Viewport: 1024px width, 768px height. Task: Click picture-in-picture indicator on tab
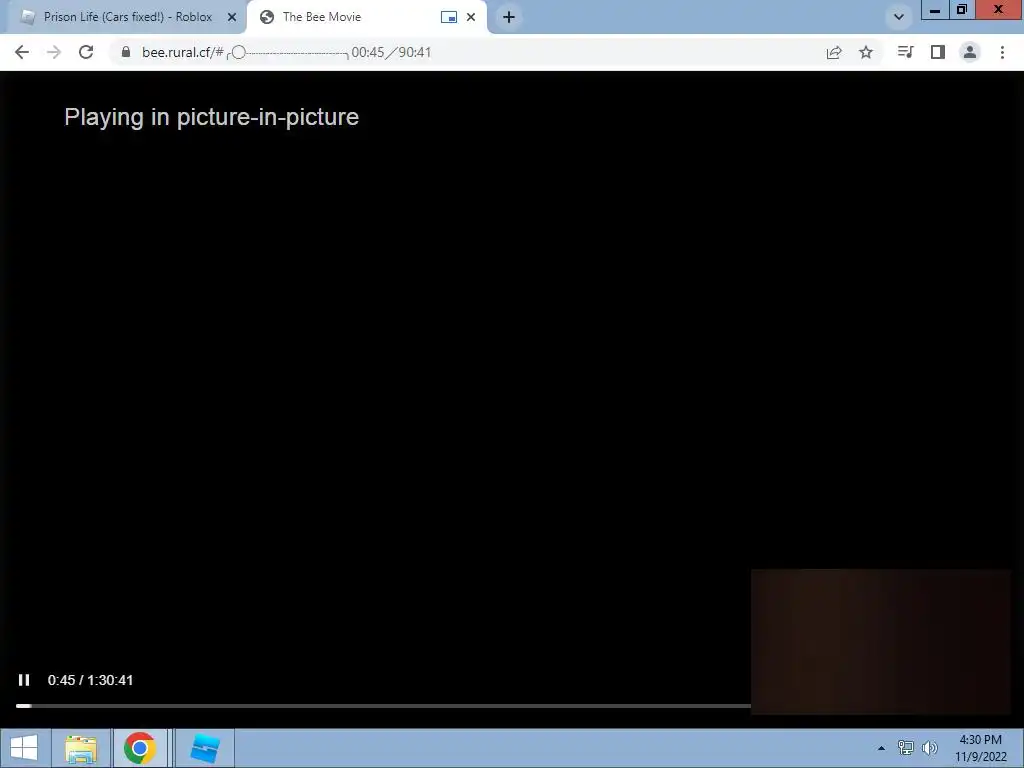(449, 17)
